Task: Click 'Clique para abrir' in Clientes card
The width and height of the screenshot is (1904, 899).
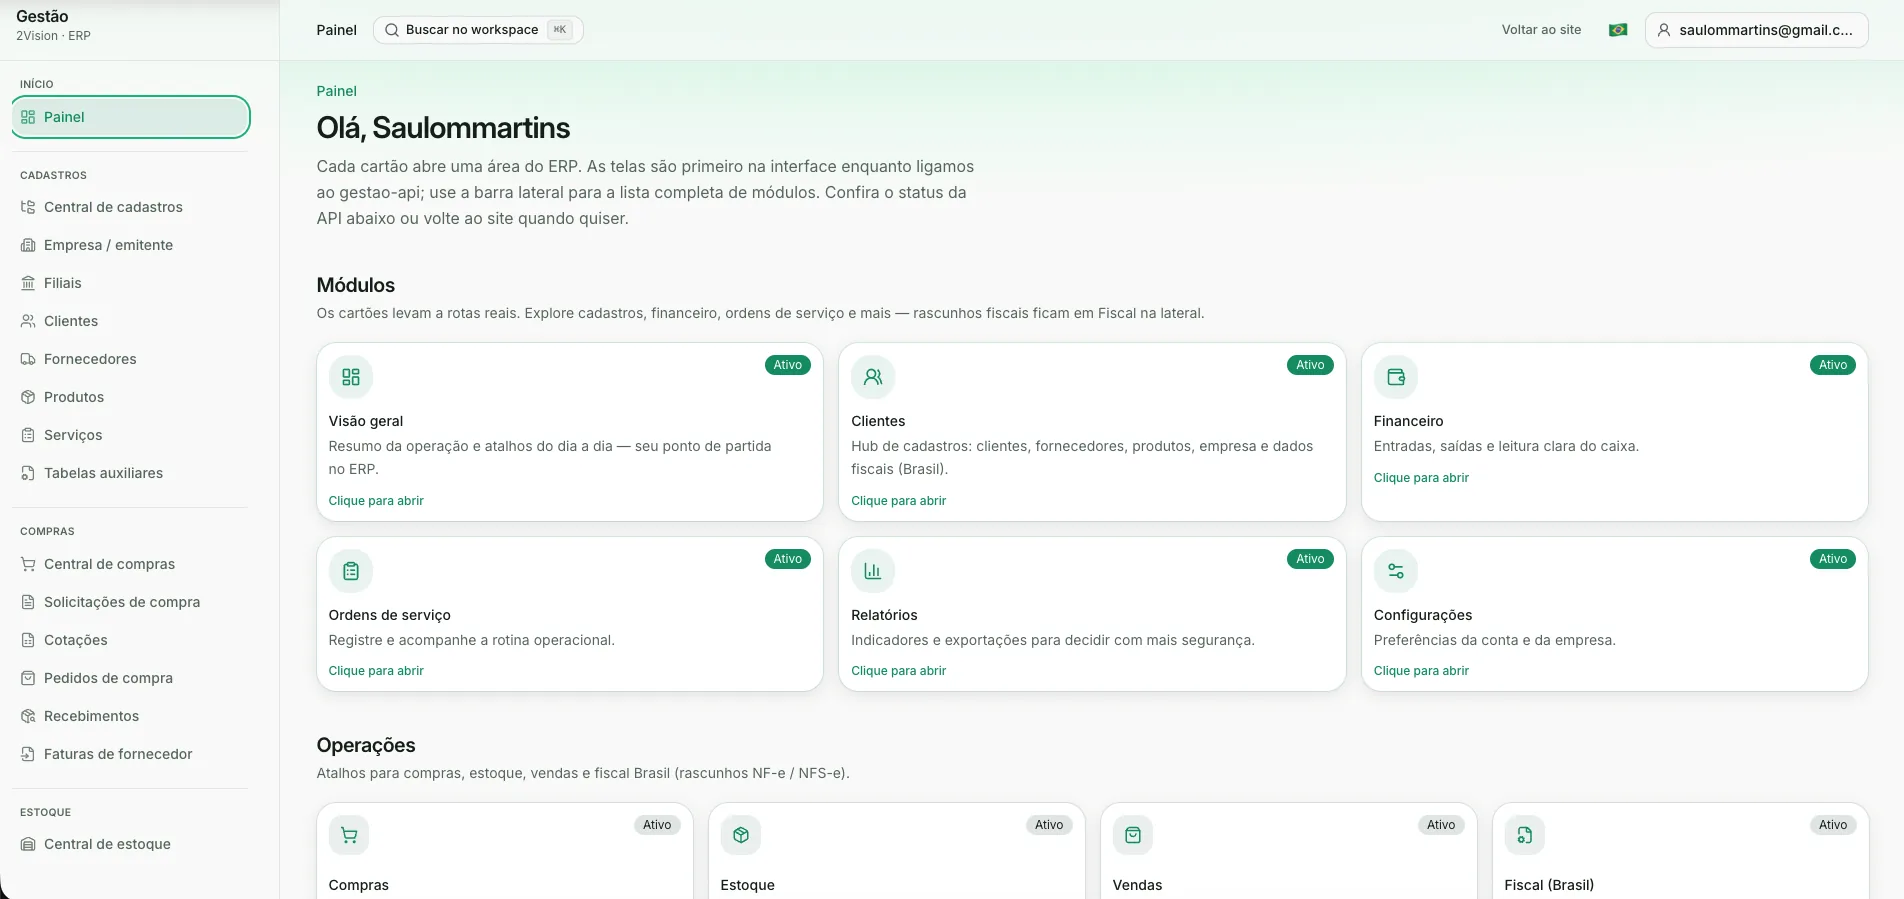Action: coord(898,501)
